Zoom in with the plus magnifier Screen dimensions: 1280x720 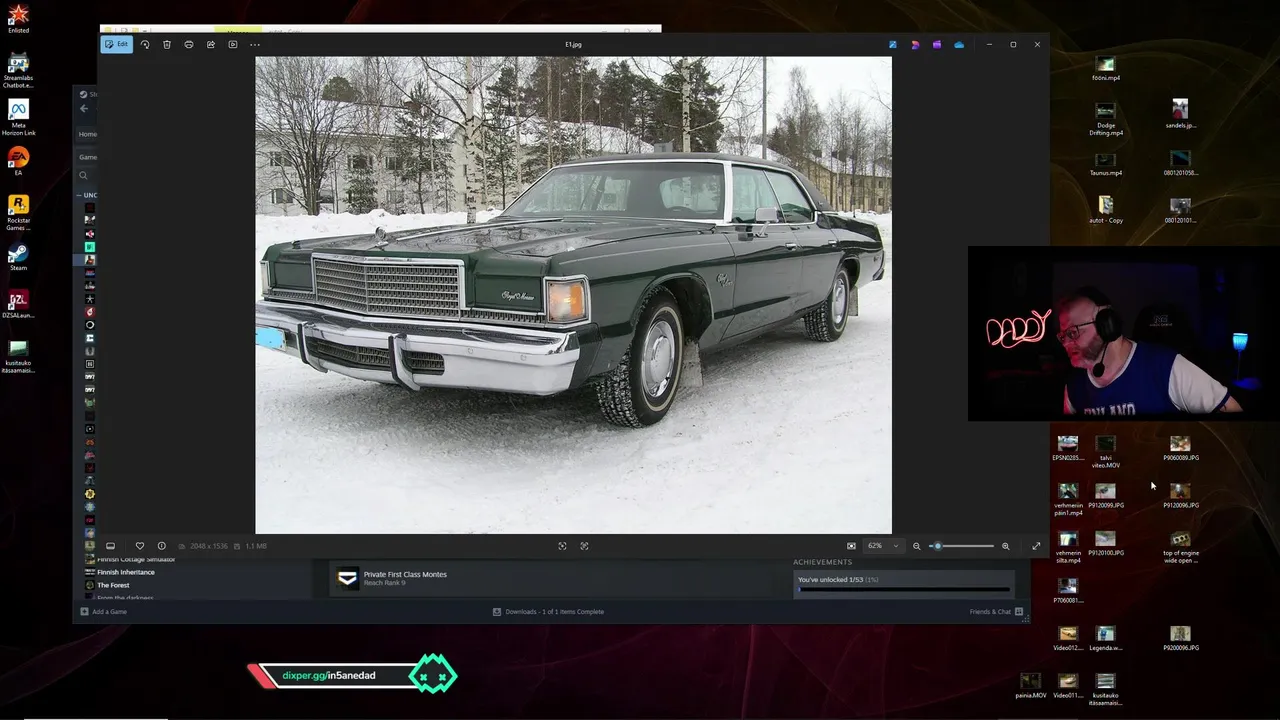coord(1005,546)
